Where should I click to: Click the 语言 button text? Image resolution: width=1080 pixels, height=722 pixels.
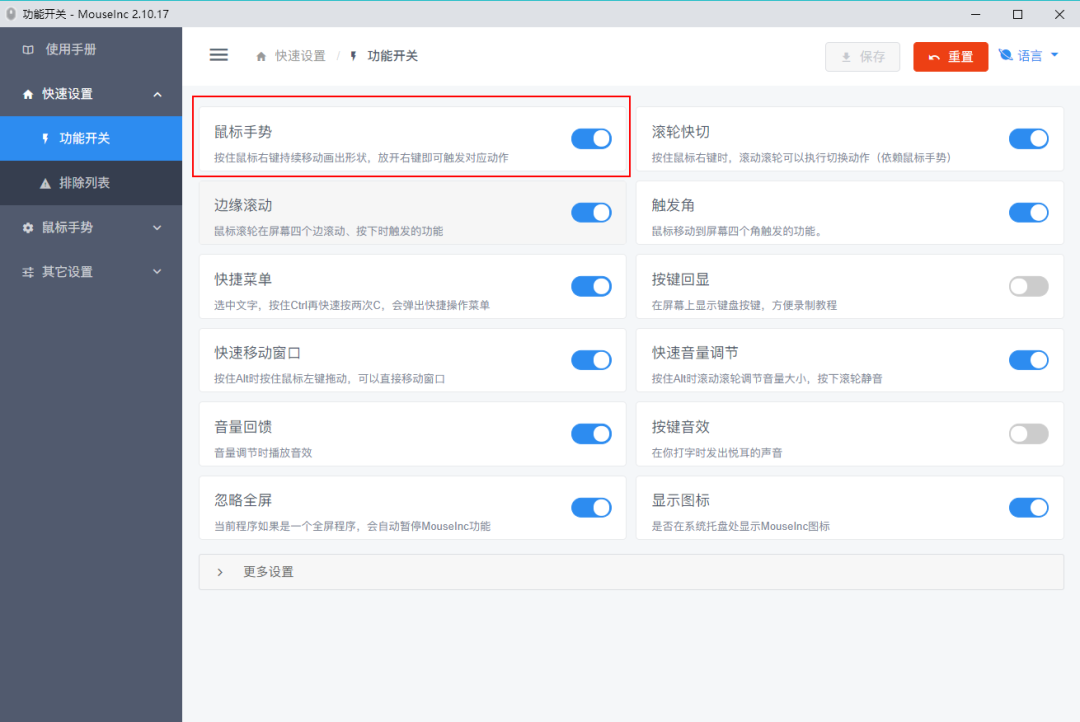1030,56
